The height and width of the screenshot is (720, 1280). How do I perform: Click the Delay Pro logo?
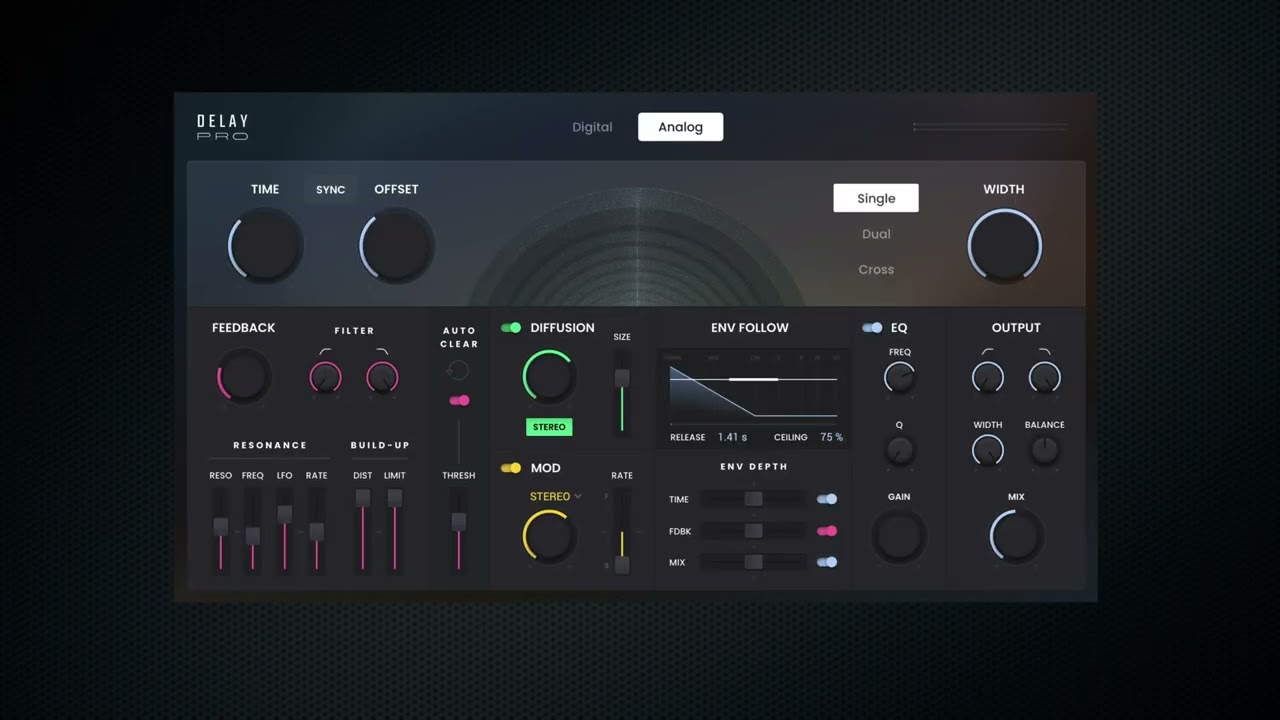tap(223, 127)
